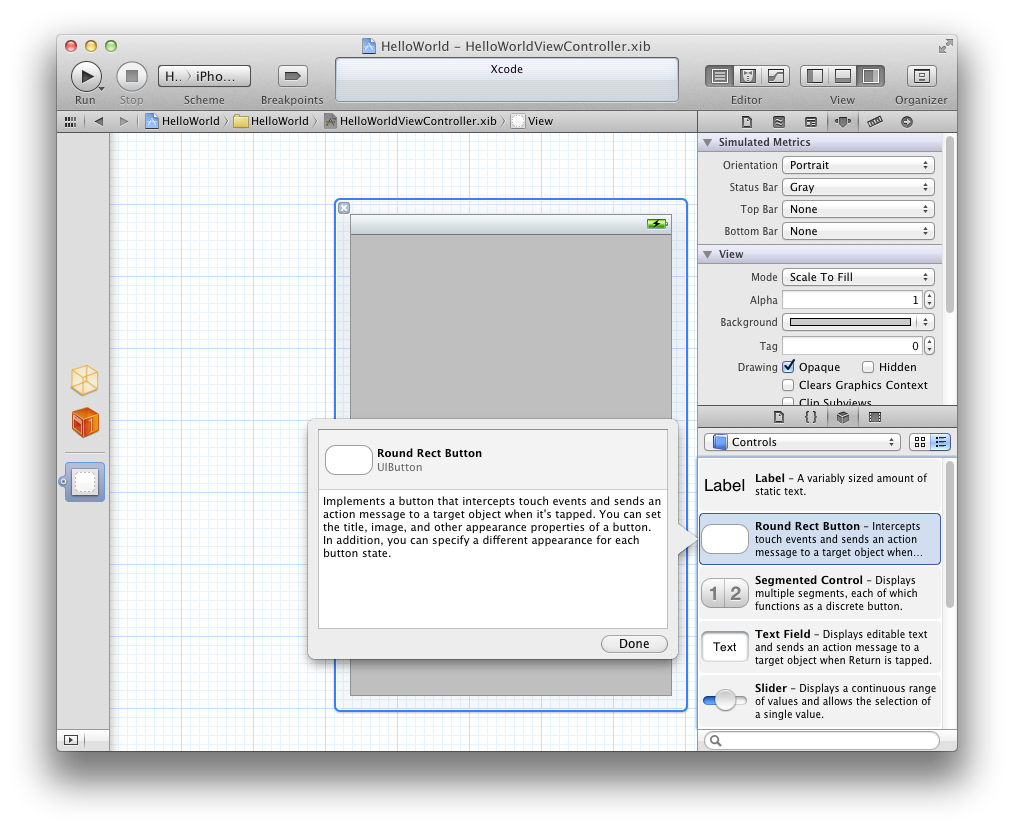Change Mode from Scale To Fill

point(857,277)
